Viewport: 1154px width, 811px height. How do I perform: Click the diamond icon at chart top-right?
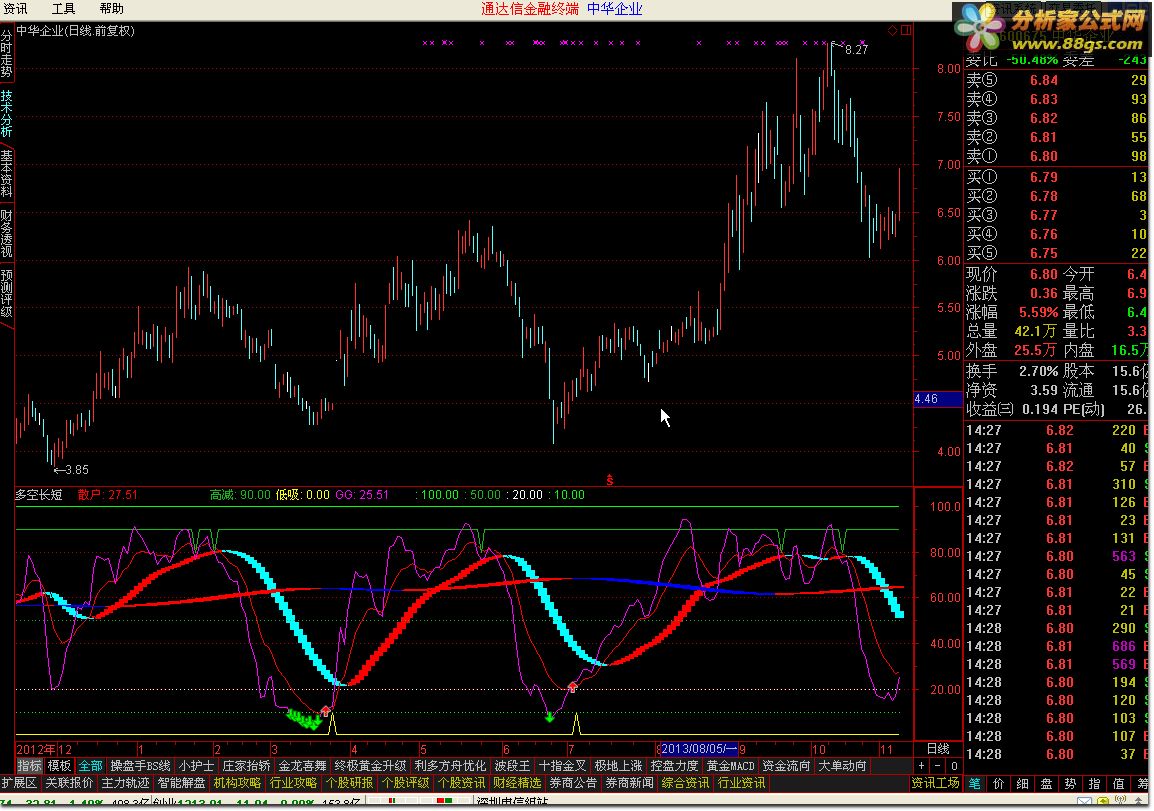tap(893, 30)
